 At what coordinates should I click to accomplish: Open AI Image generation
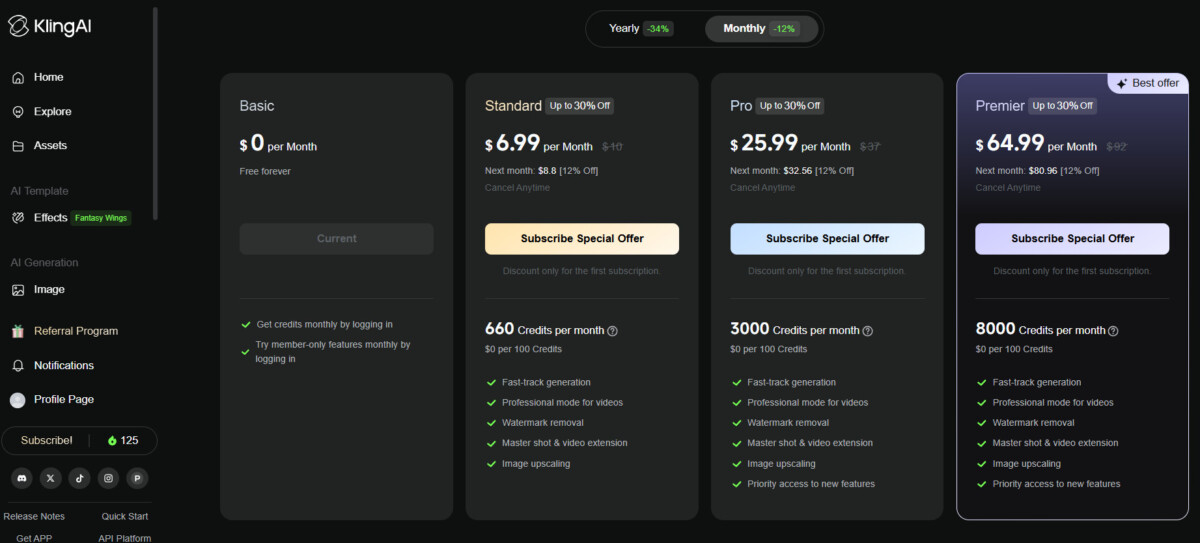(49, 289)
